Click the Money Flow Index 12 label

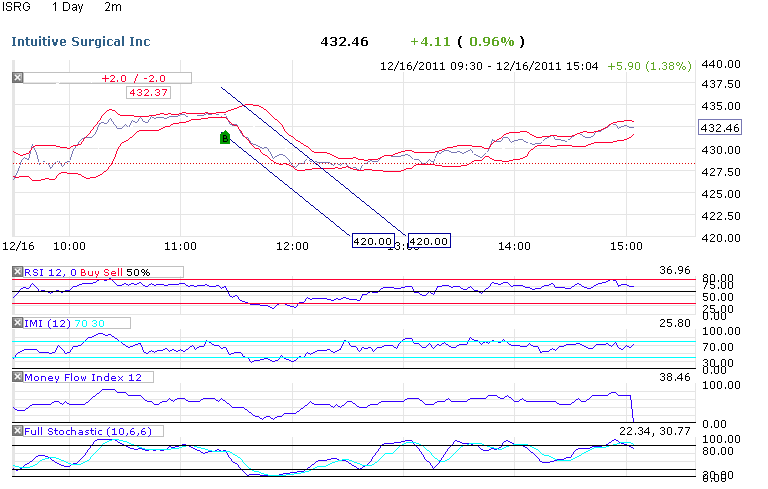[x=83, y=377]
